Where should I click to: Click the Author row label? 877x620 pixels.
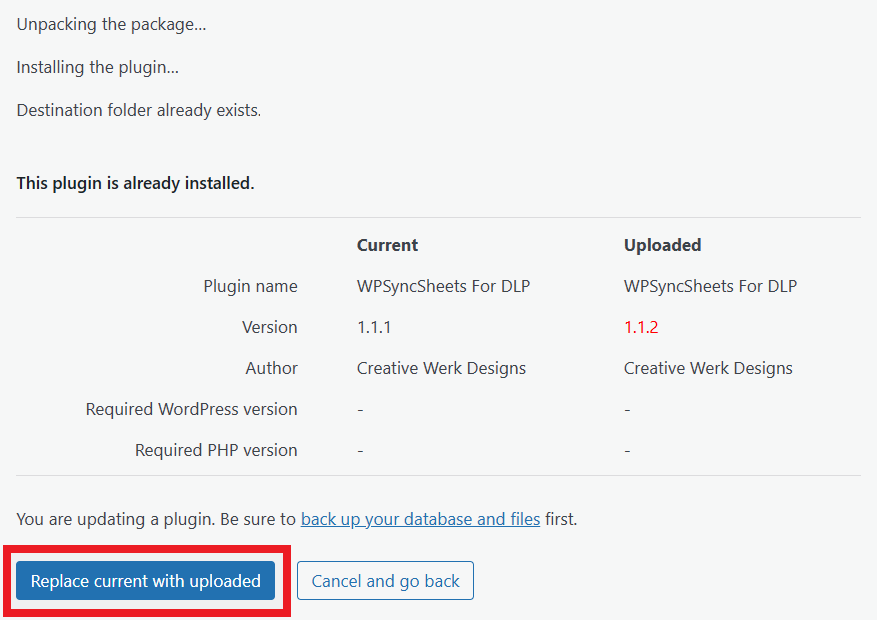pyautogui.click(x=272, y=368)
